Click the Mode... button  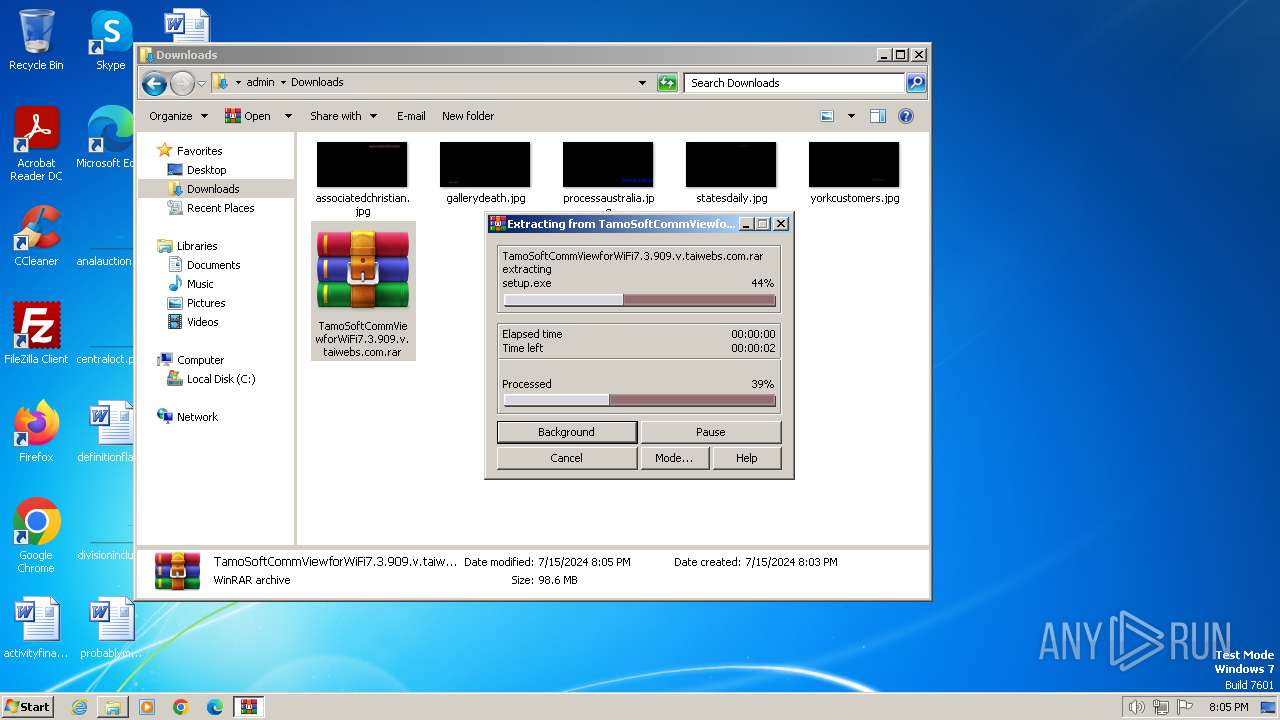tap(674, 458)
